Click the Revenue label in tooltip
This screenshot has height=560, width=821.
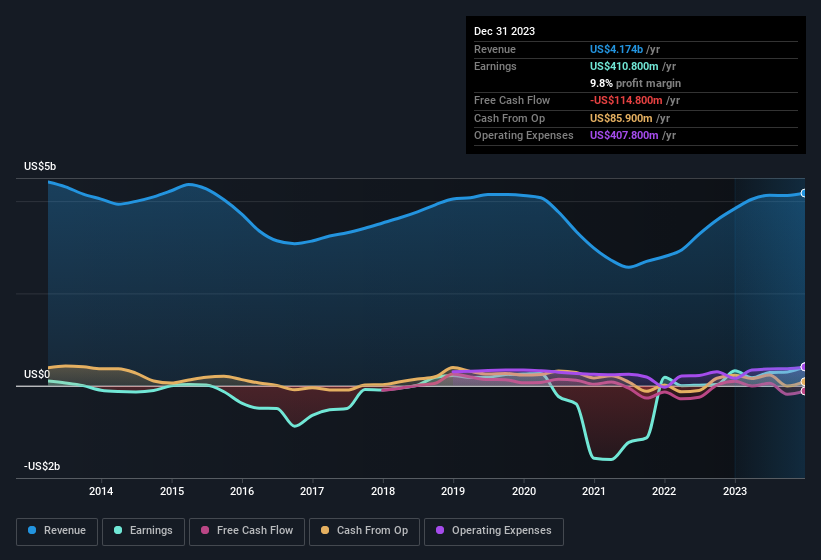(x=495, y=49)
